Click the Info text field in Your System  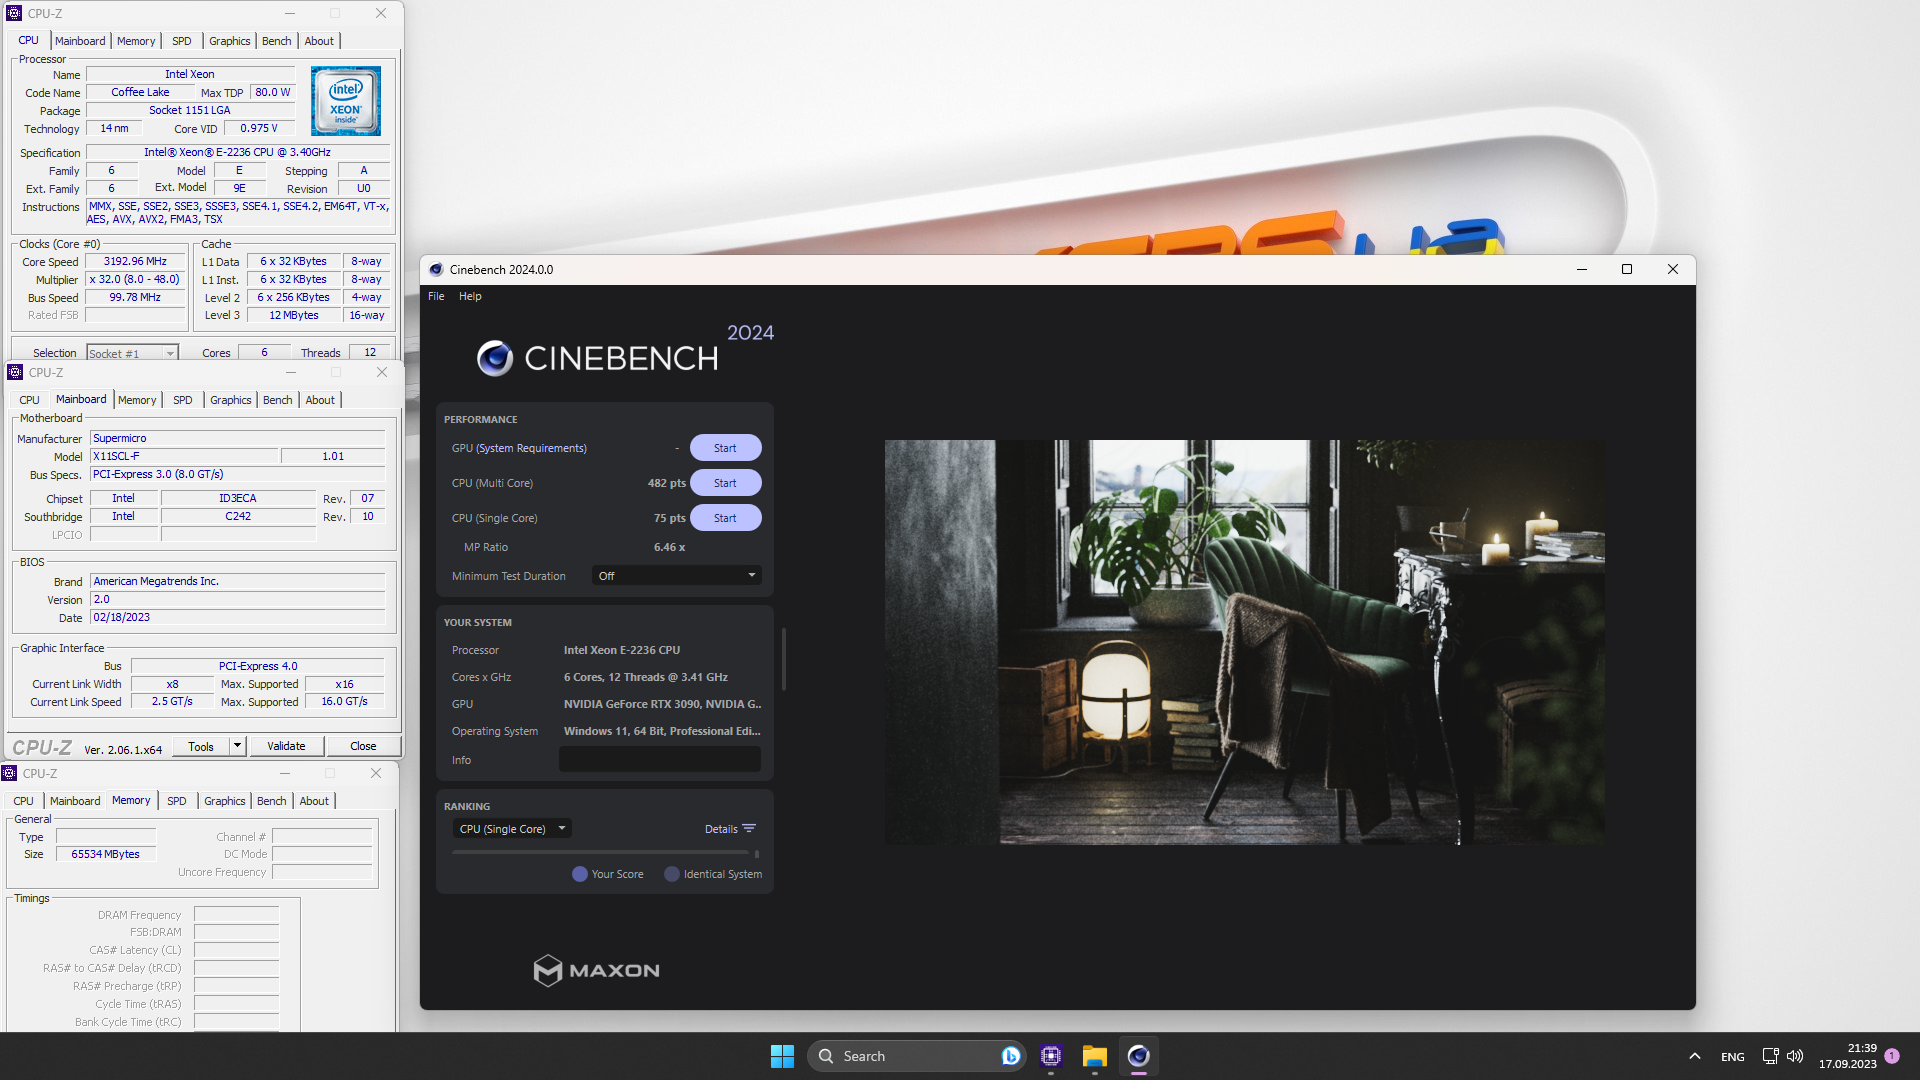[660, 760]
